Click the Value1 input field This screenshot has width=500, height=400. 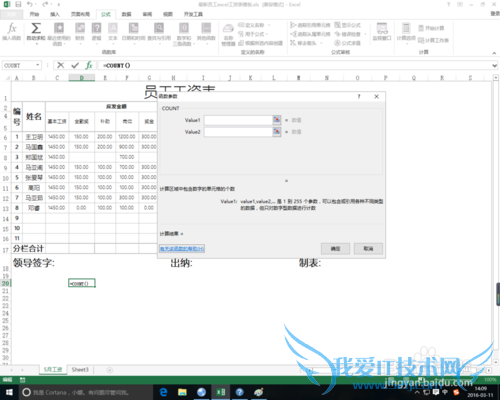pos(238,120)
